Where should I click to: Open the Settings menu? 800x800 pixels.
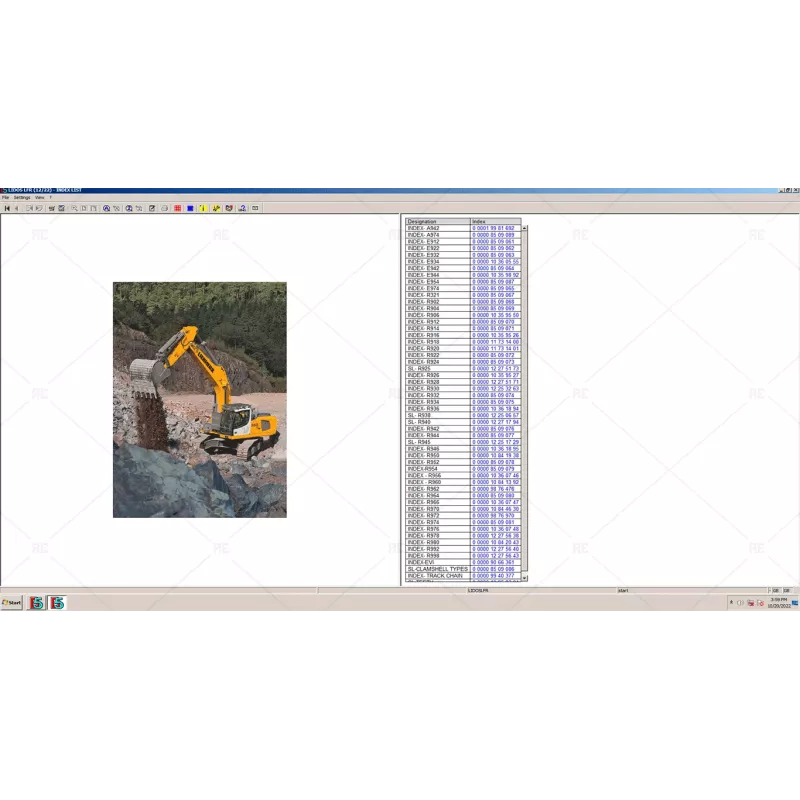point(21,197)
